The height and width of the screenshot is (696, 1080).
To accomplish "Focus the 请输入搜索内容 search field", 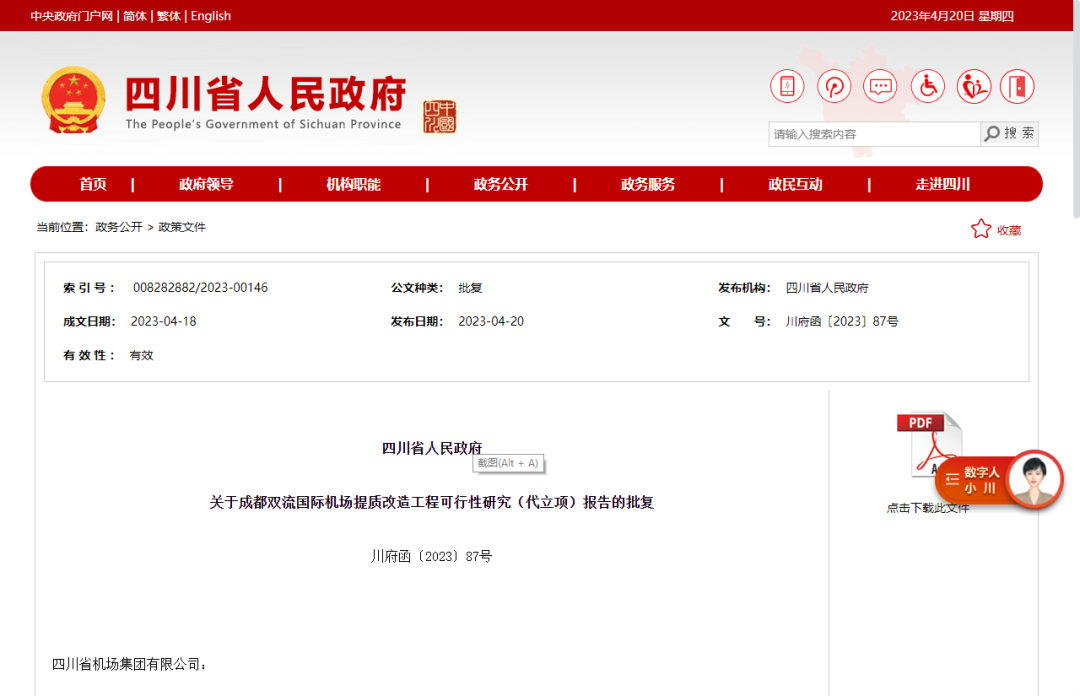I will tap(874, 134).
